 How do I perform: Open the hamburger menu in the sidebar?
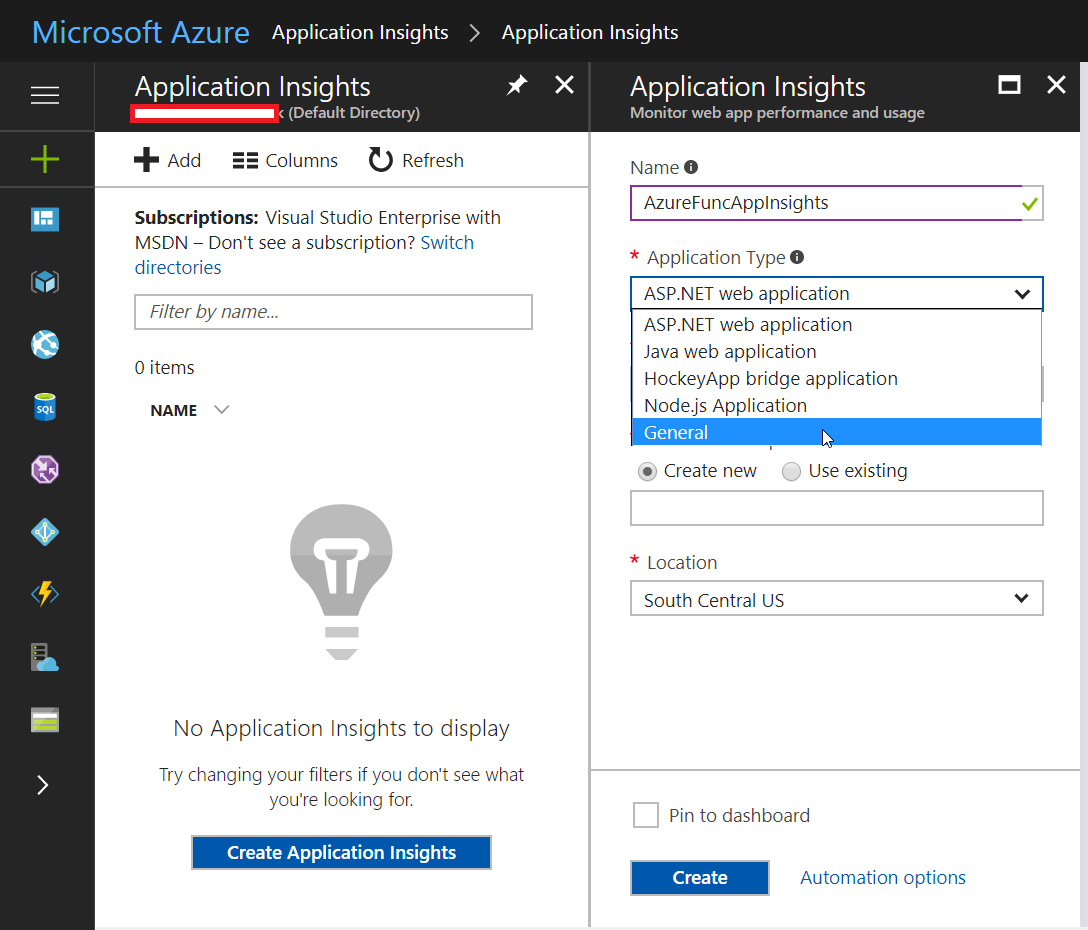click(45, 95)
